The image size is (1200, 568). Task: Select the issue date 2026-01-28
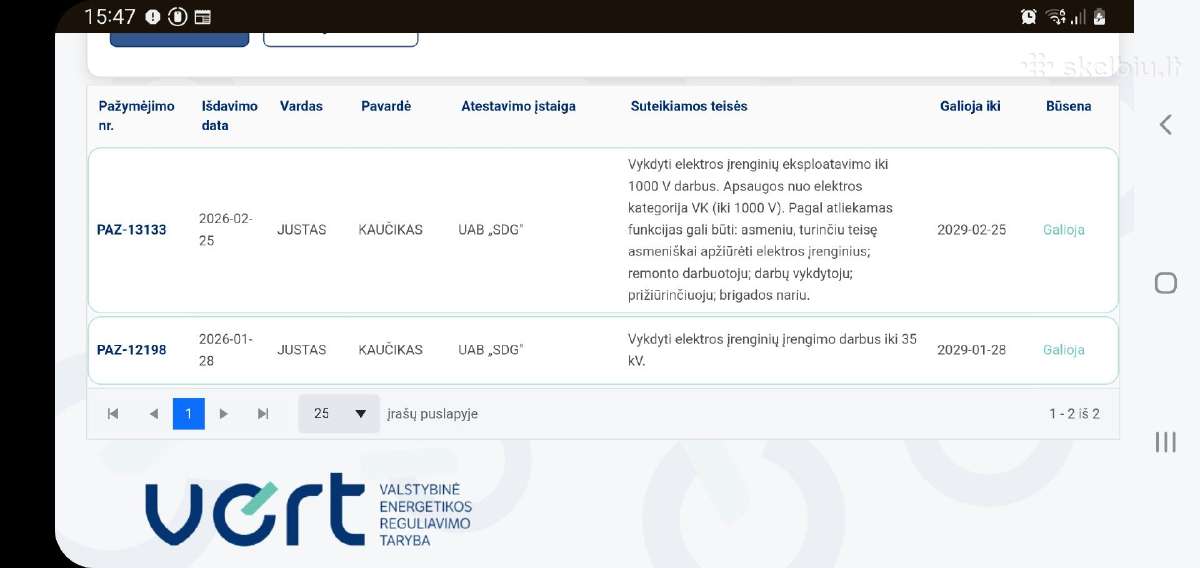click(x=226, y=350)
